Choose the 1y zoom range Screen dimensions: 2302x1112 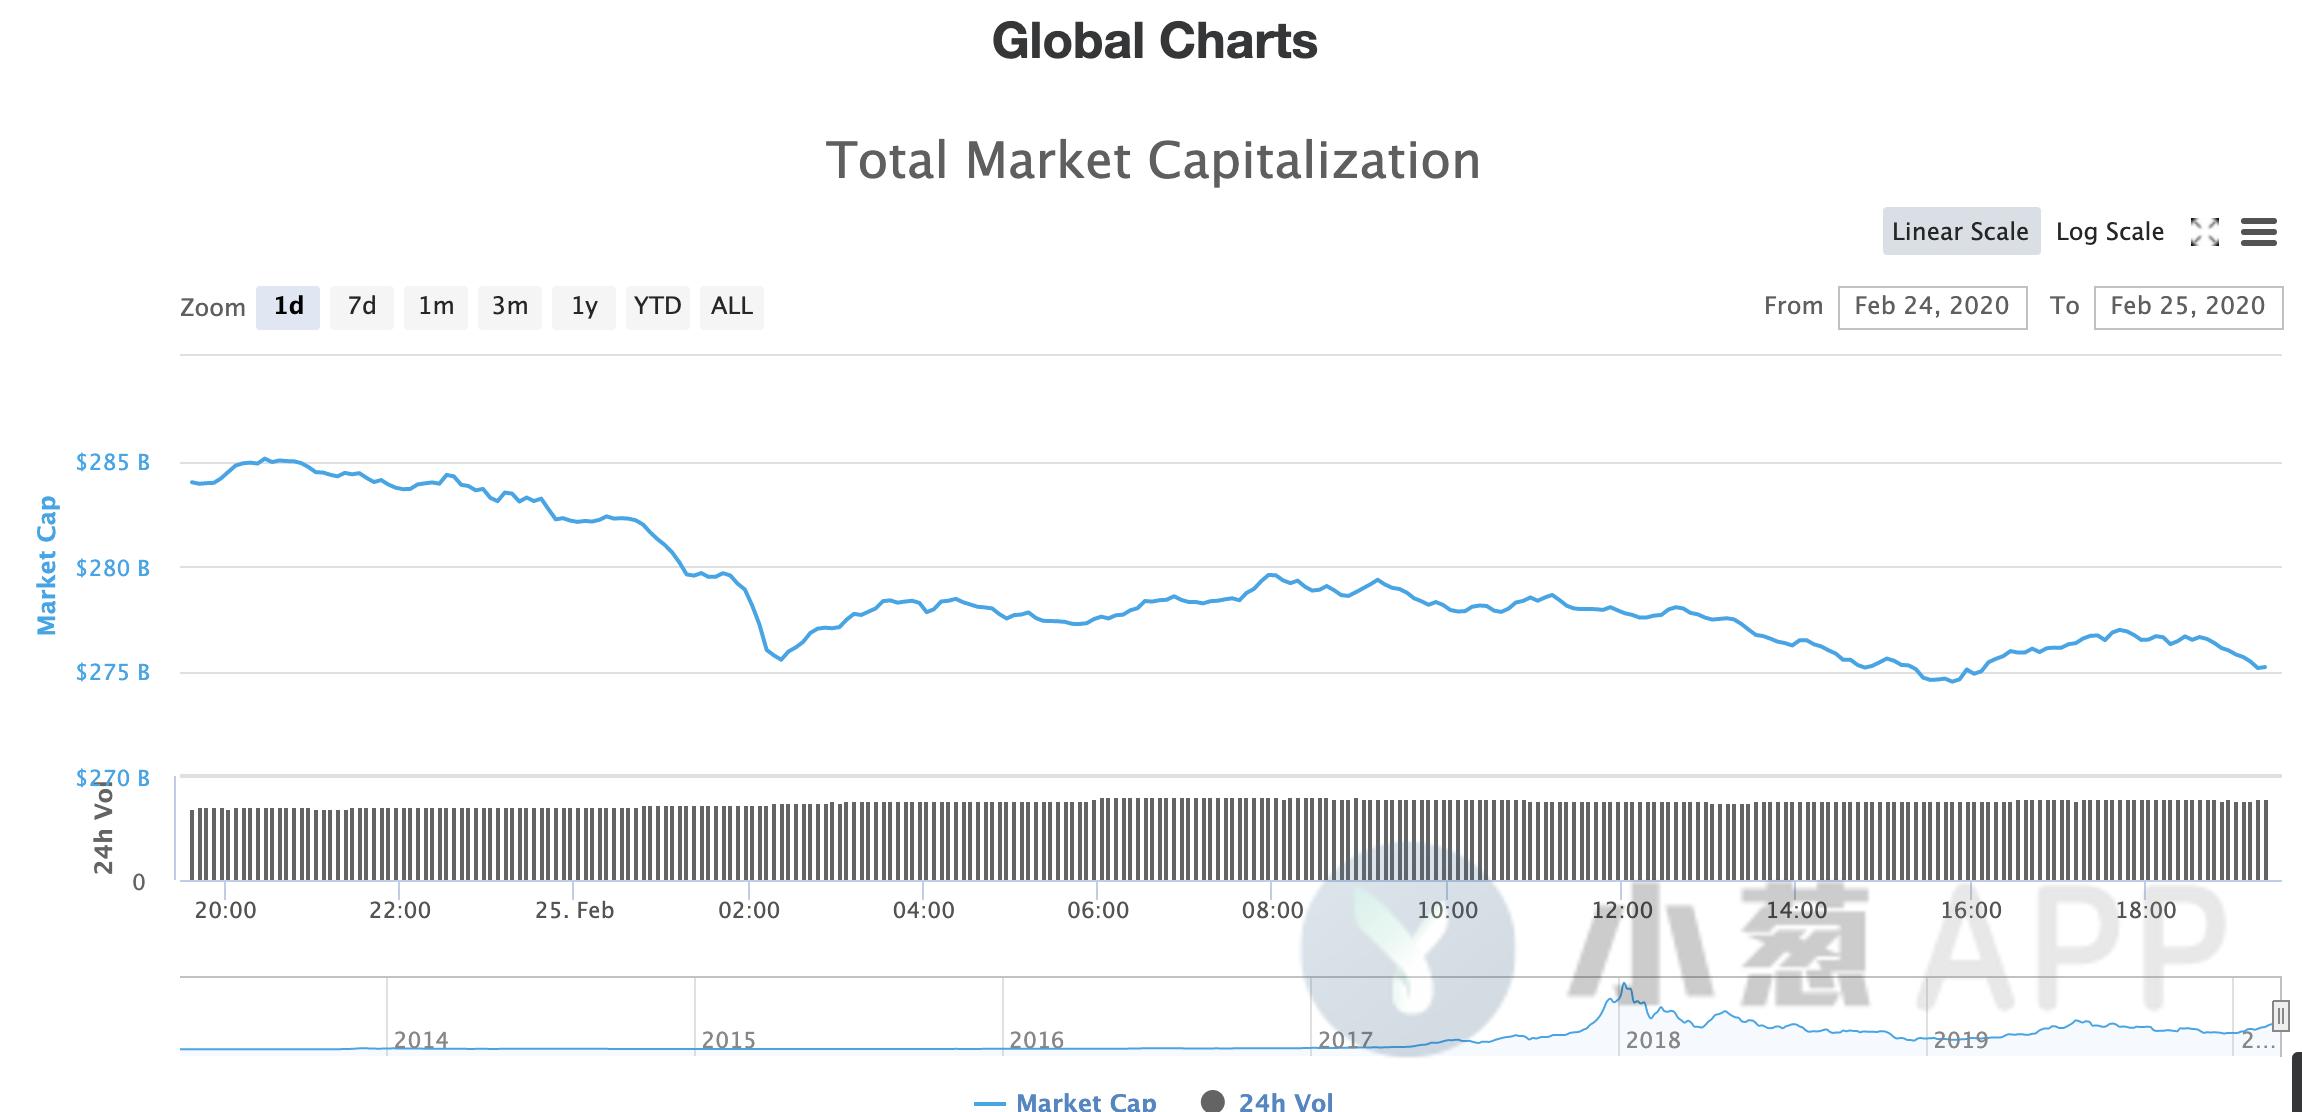[584, 306]
